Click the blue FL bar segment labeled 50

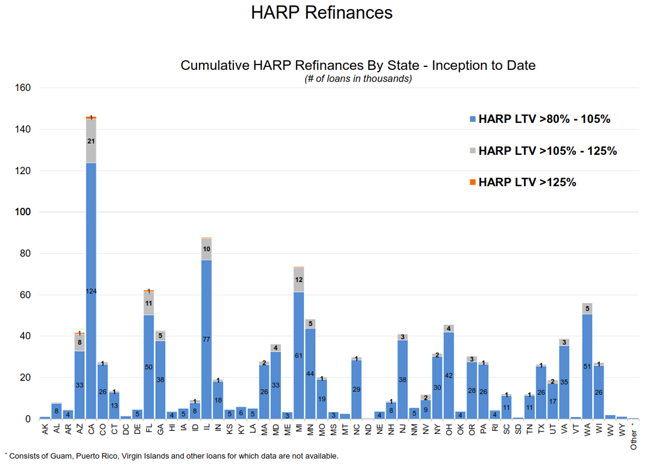(x=149, y=367)
